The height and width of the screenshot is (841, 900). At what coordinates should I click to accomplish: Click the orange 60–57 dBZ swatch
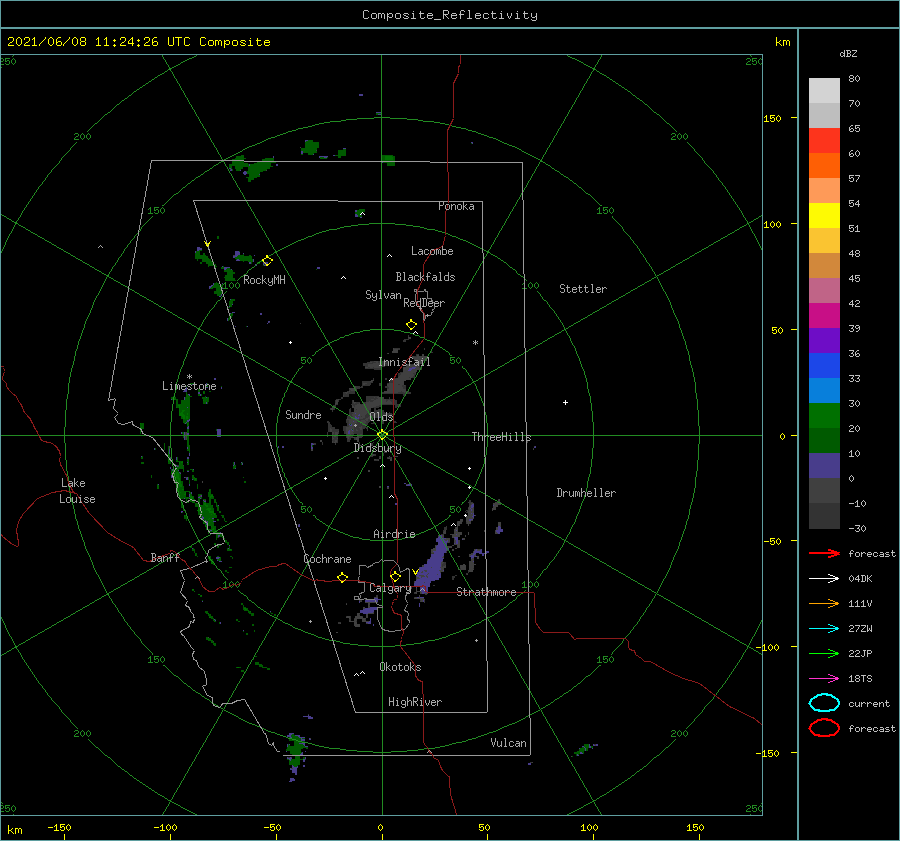[824, 165]
